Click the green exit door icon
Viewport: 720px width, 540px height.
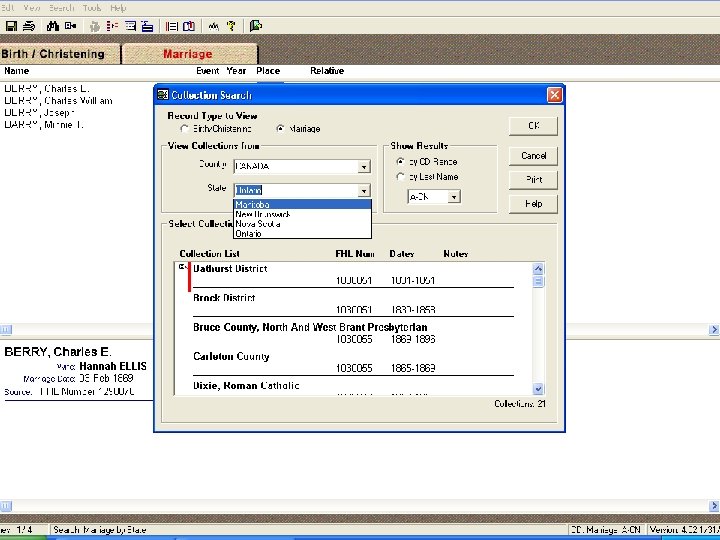(x=255, y=26)
